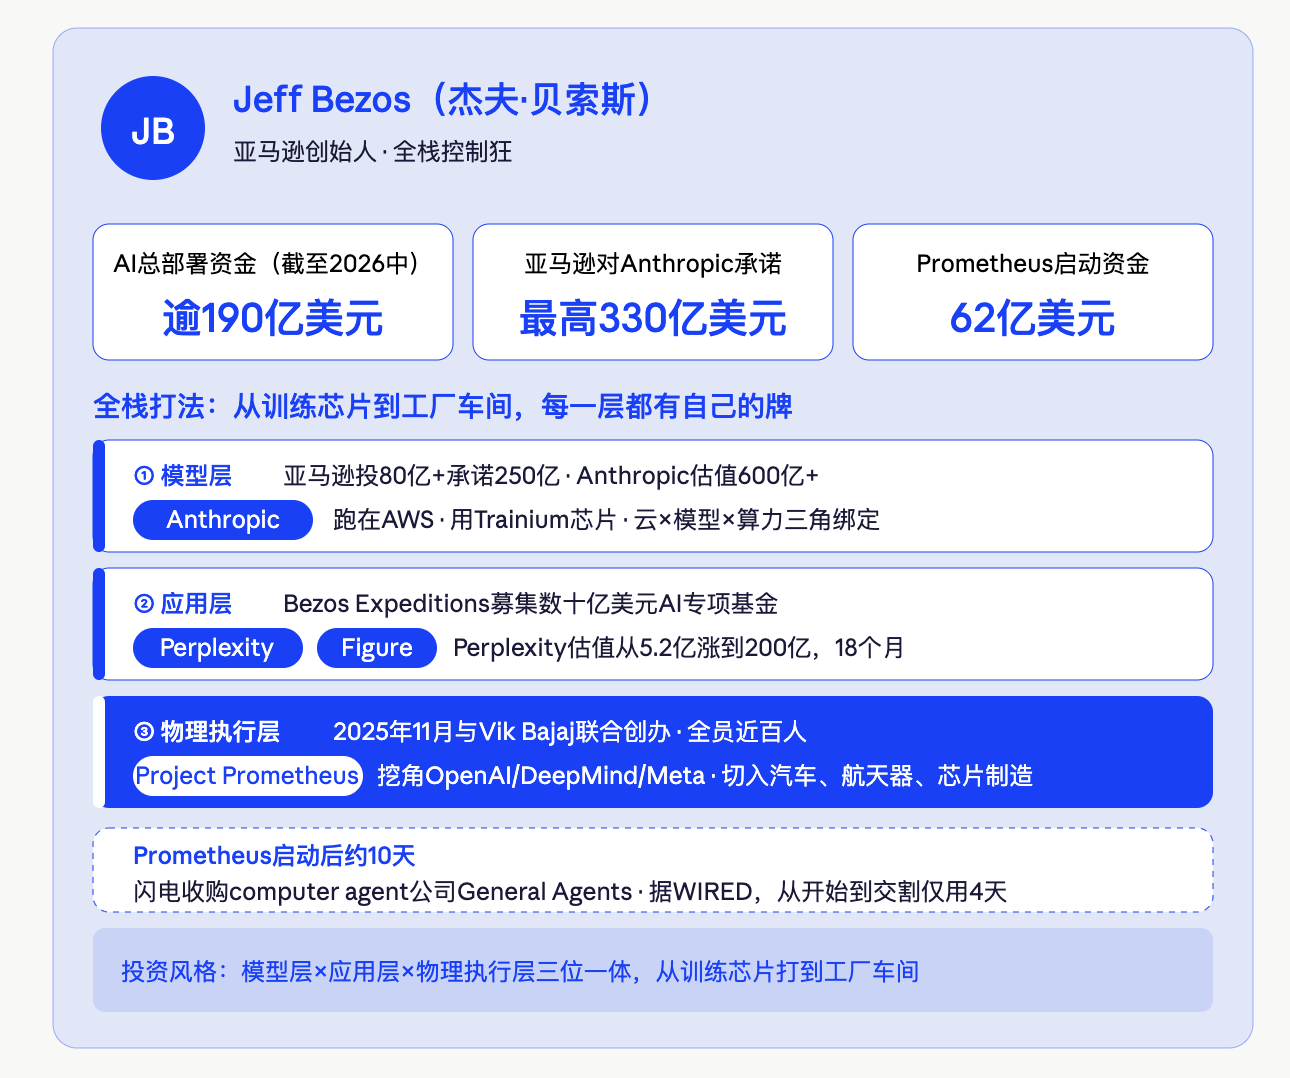
Task: Click the 62亿美元 figure
Action: [x=1033, y=319]
